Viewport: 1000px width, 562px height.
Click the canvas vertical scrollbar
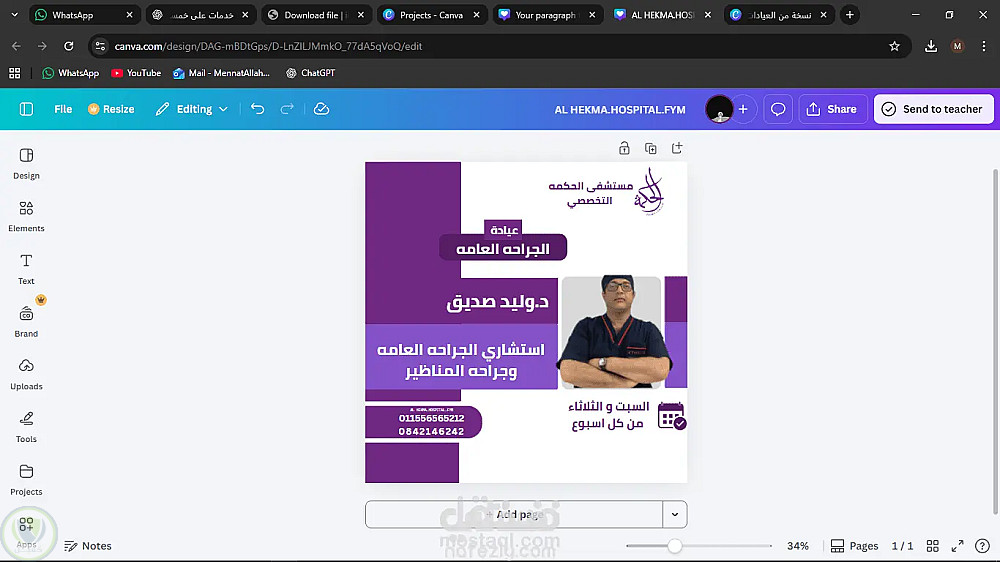pos(995,341)
